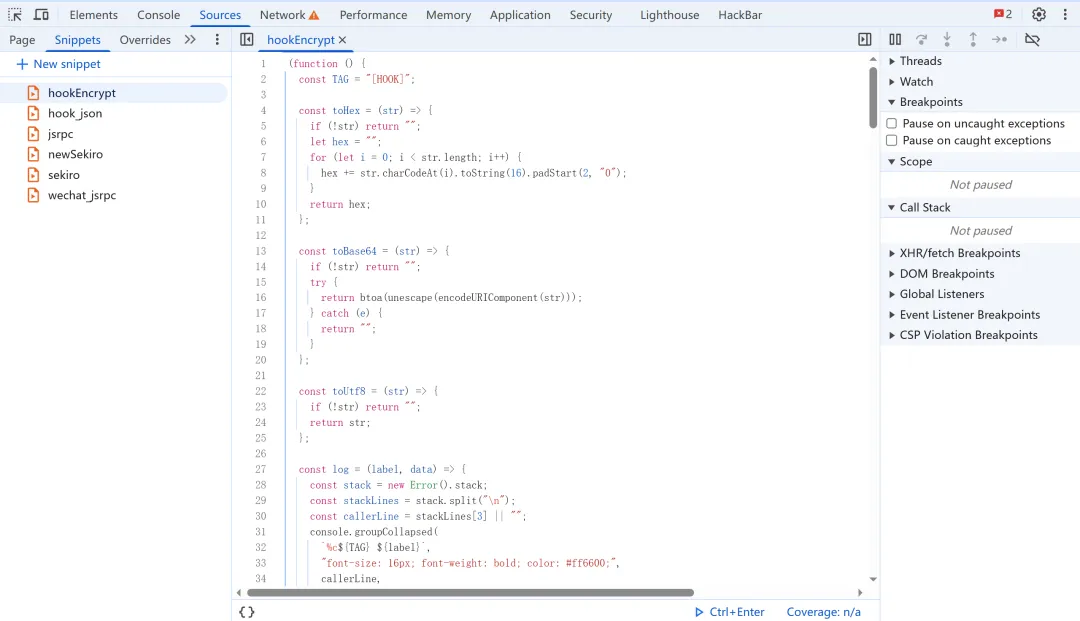The height and width of the screenshot is (621, 1080).
Task: Deactivate breakpoints icon
Action: [1032, 39]
